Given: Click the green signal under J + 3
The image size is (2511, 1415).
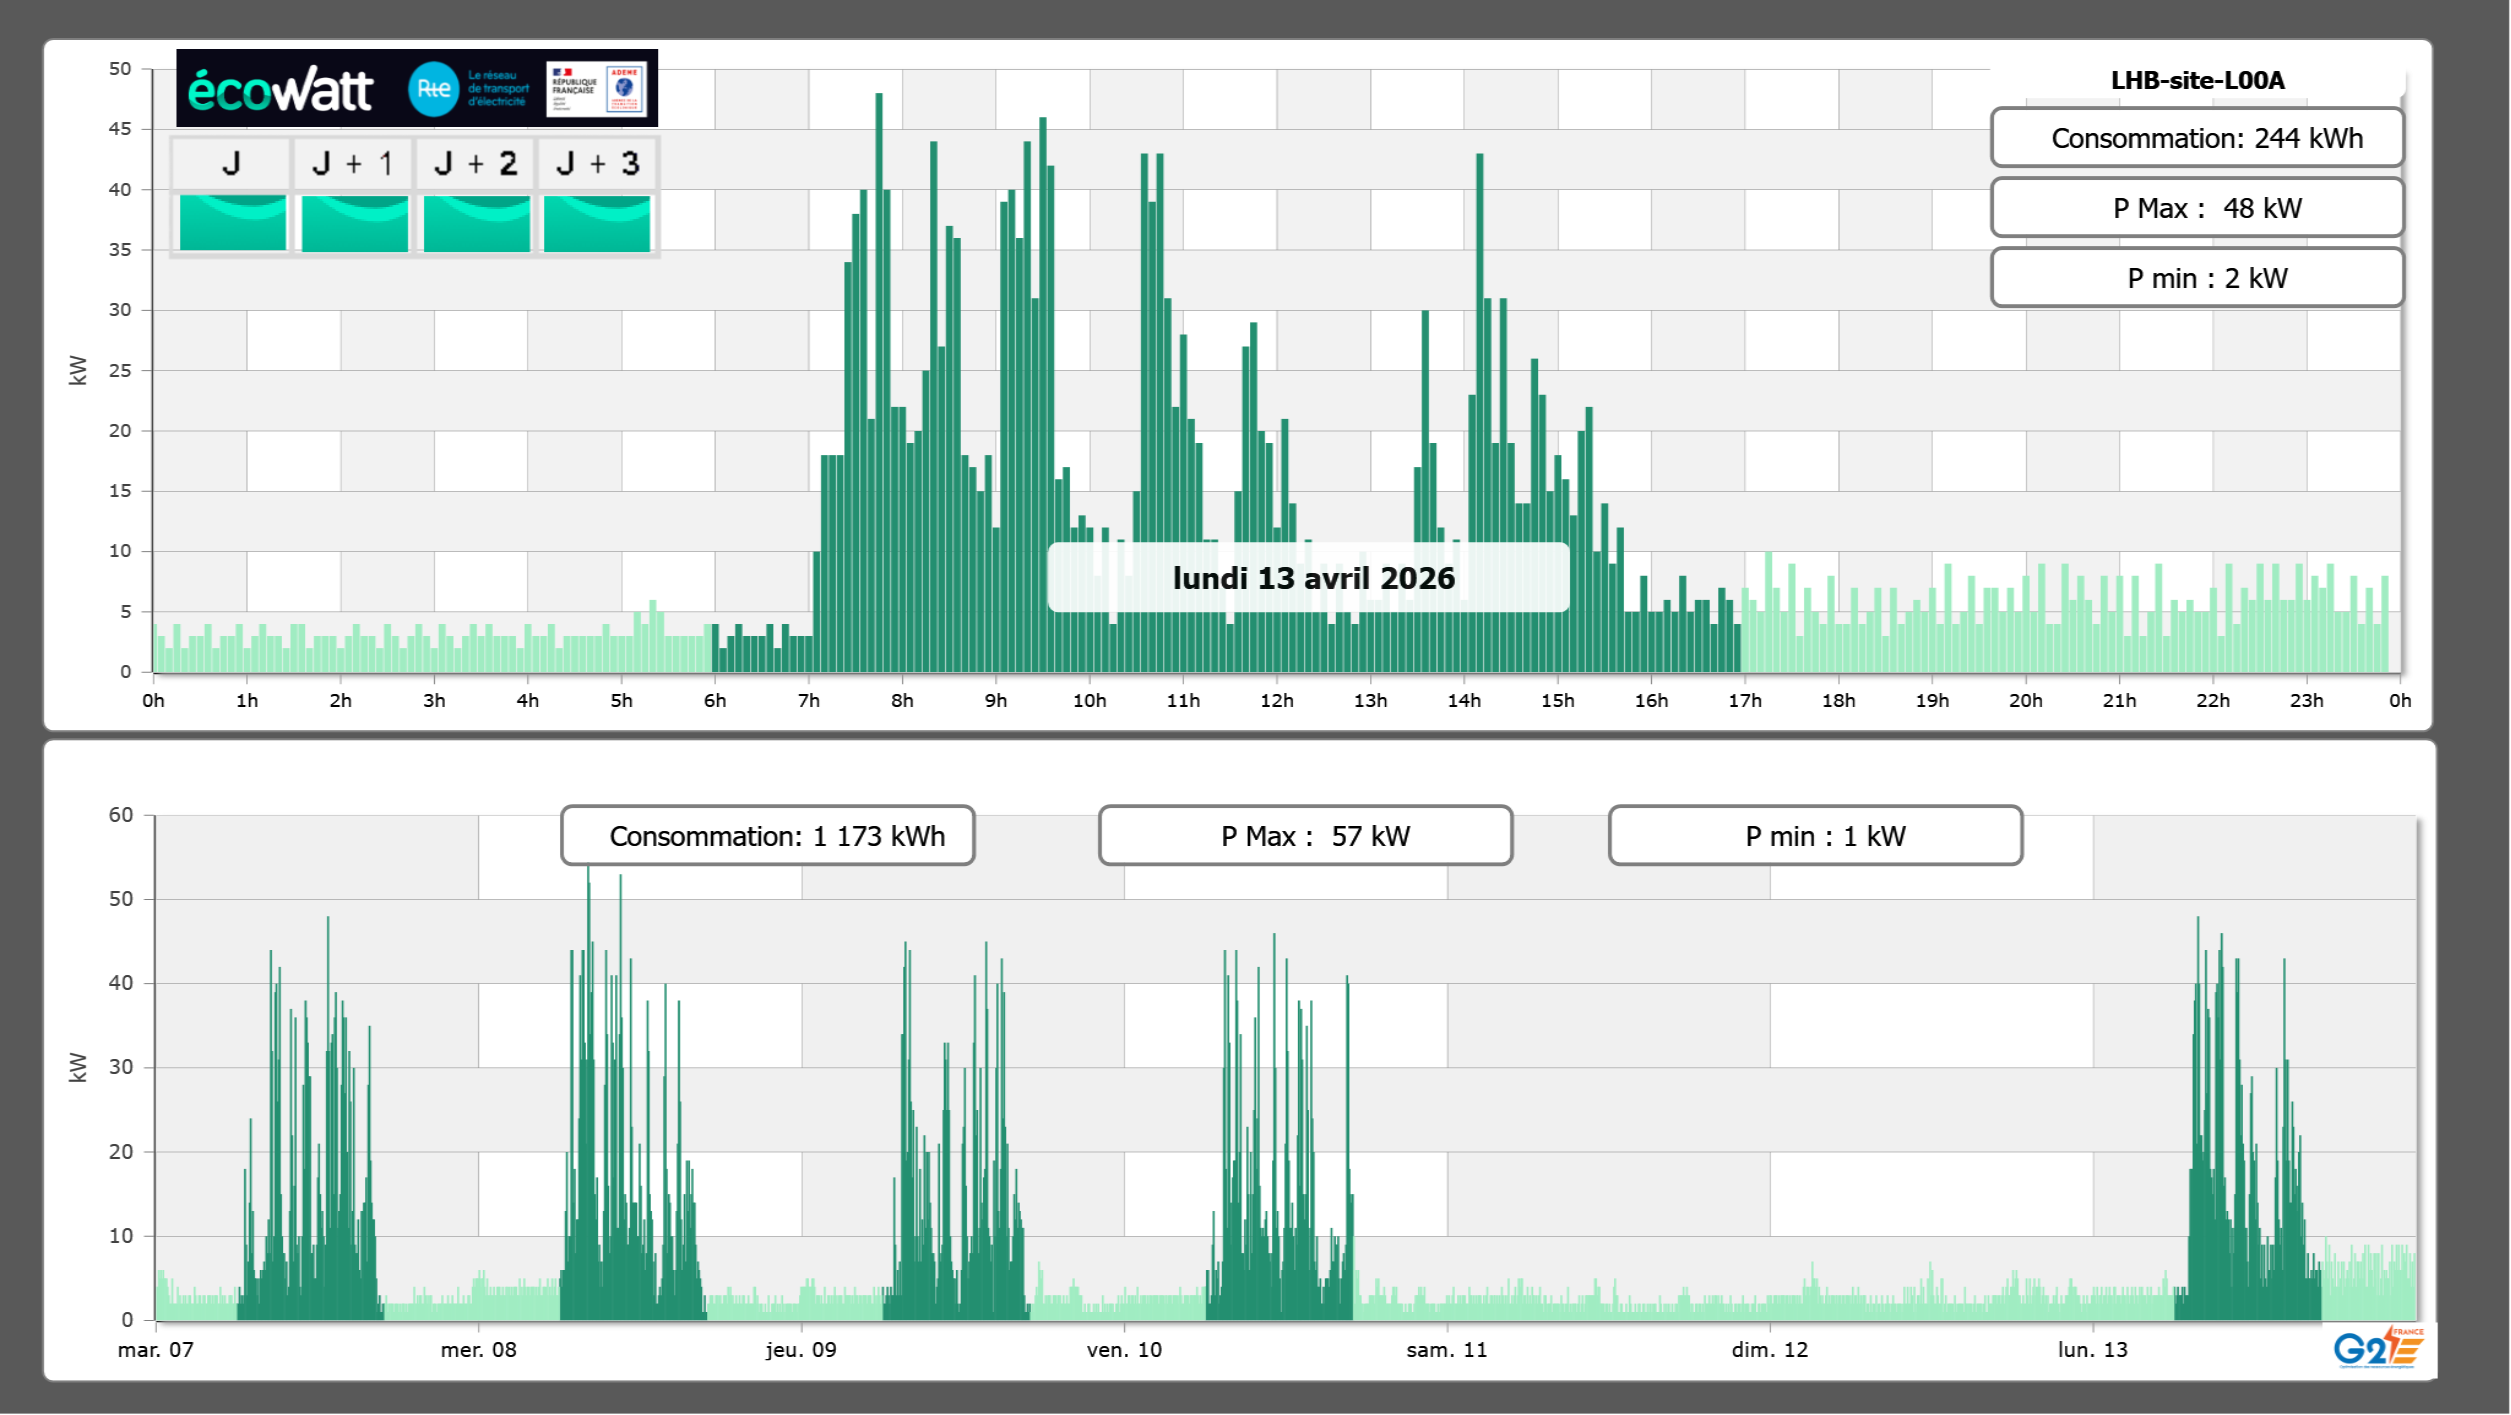Looking at the screenshot, I should [x=597, y=223].
